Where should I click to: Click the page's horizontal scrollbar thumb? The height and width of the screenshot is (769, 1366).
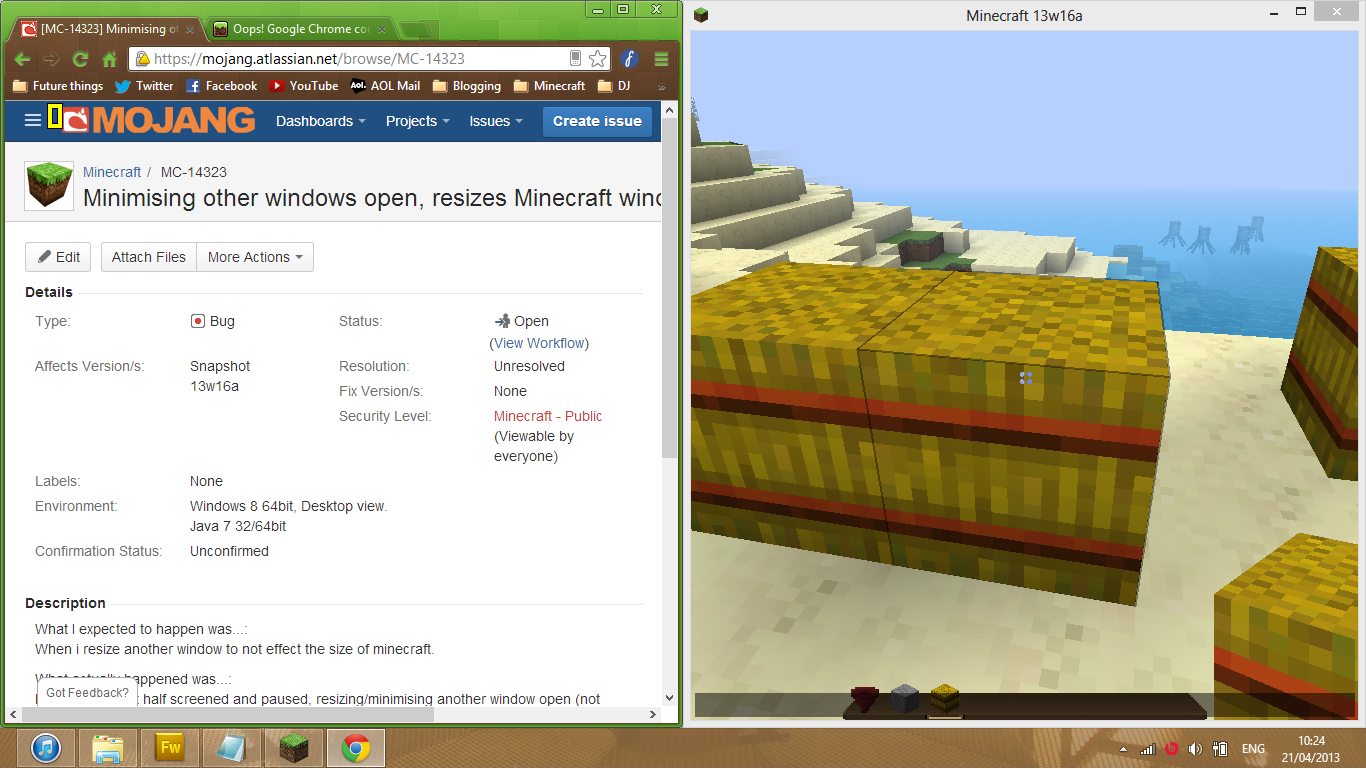(226, 714)
